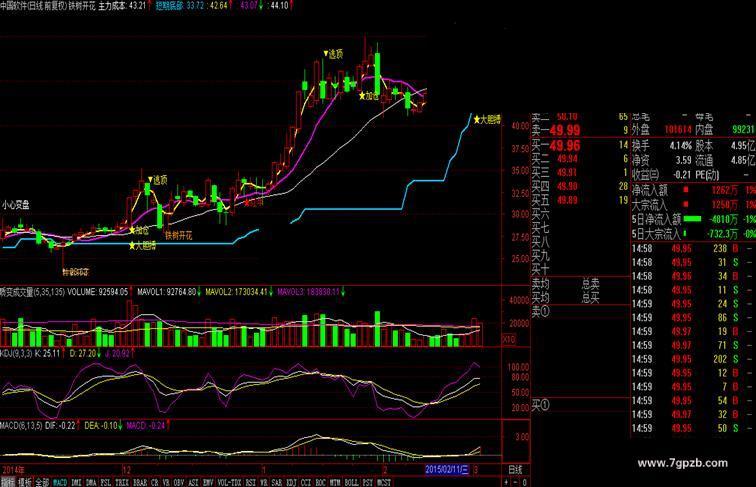The image size is (756, 487).
Task: Open the CCI indicator tab
Action: (x=306, y=482)
